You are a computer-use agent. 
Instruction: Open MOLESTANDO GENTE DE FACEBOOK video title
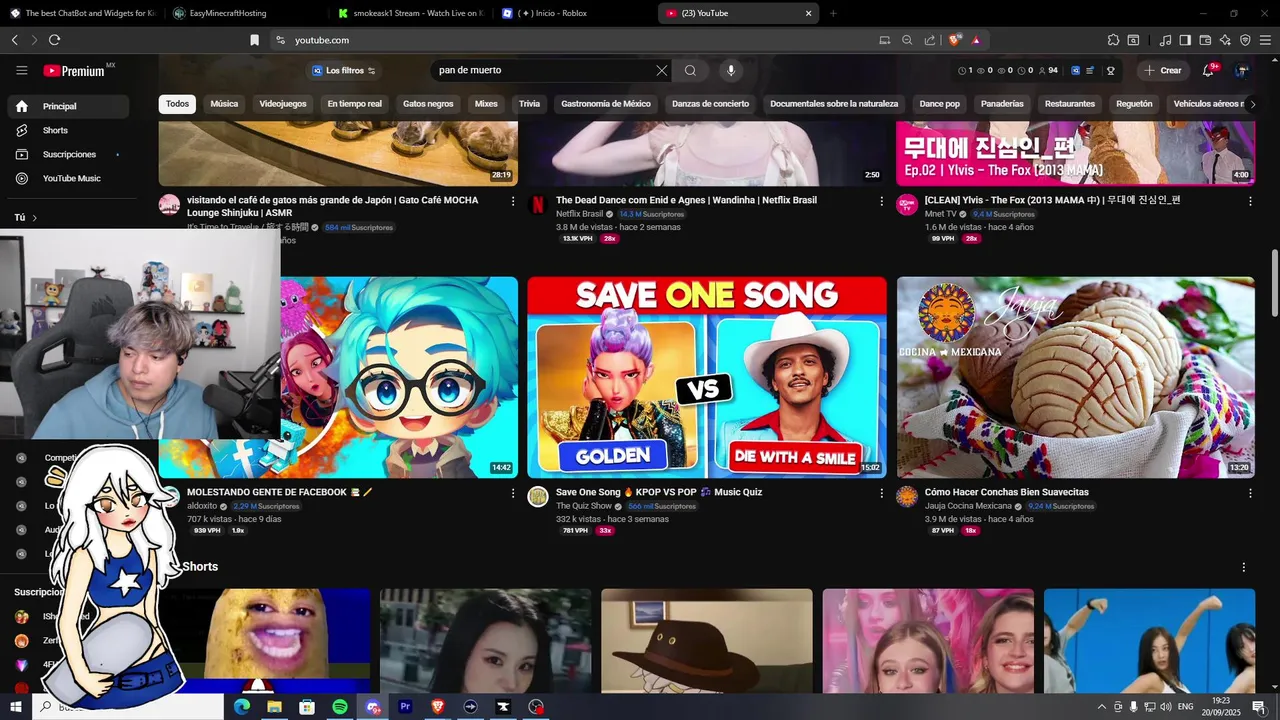click(280, 492)
